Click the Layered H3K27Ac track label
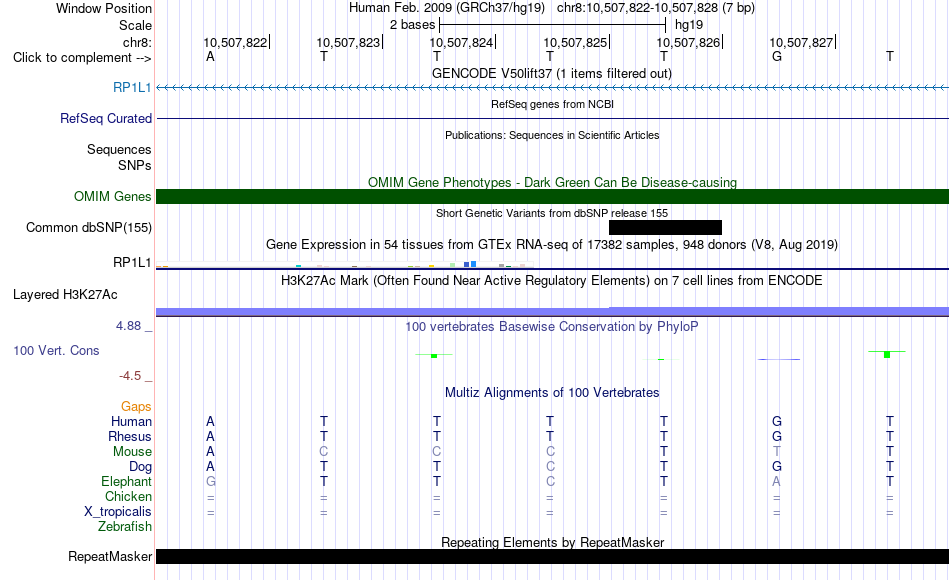This screenshot has width=950, height=580. 65,295
